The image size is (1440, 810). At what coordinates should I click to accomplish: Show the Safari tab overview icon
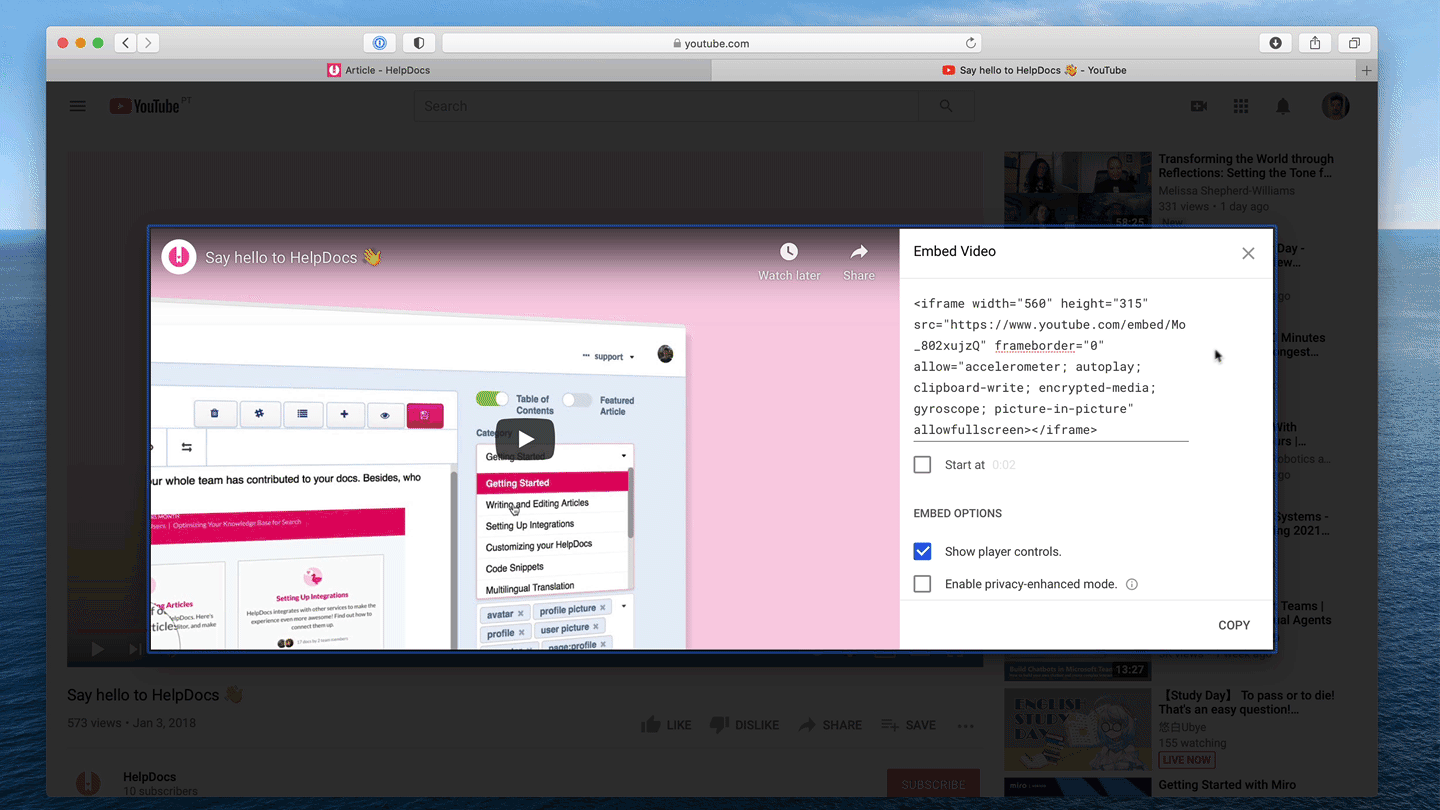point(1354,43)
